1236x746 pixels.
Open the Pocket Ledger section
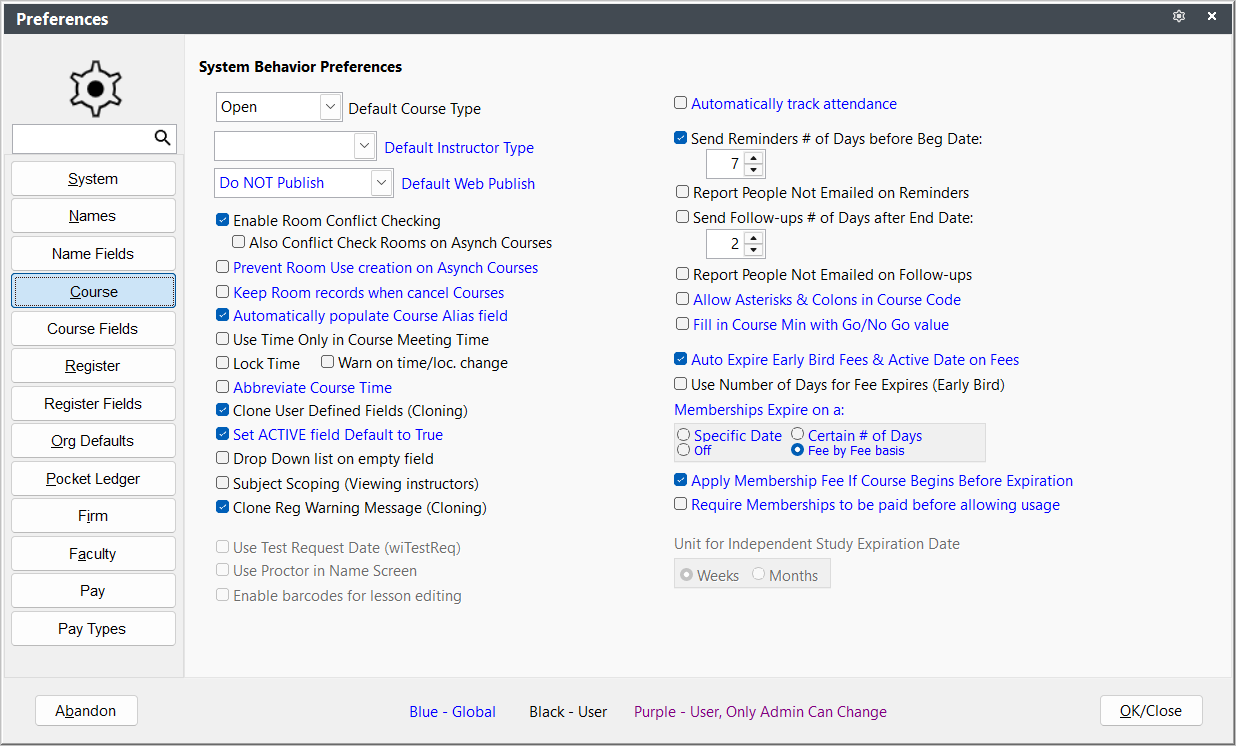pyautogui.click(x=93, y=479)
